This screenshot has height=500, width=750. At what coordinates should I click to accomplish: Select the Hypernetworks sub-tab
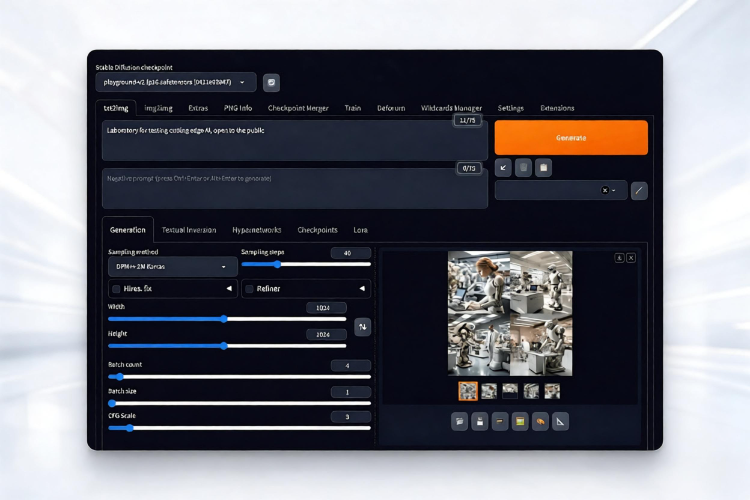point(257,230)
